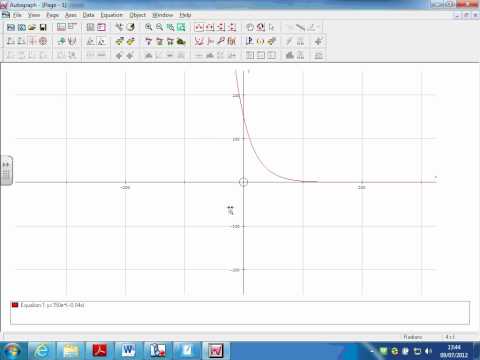Select the pointer arrow tool
Viewport: 480px width, 360px height.
[272, 27]
